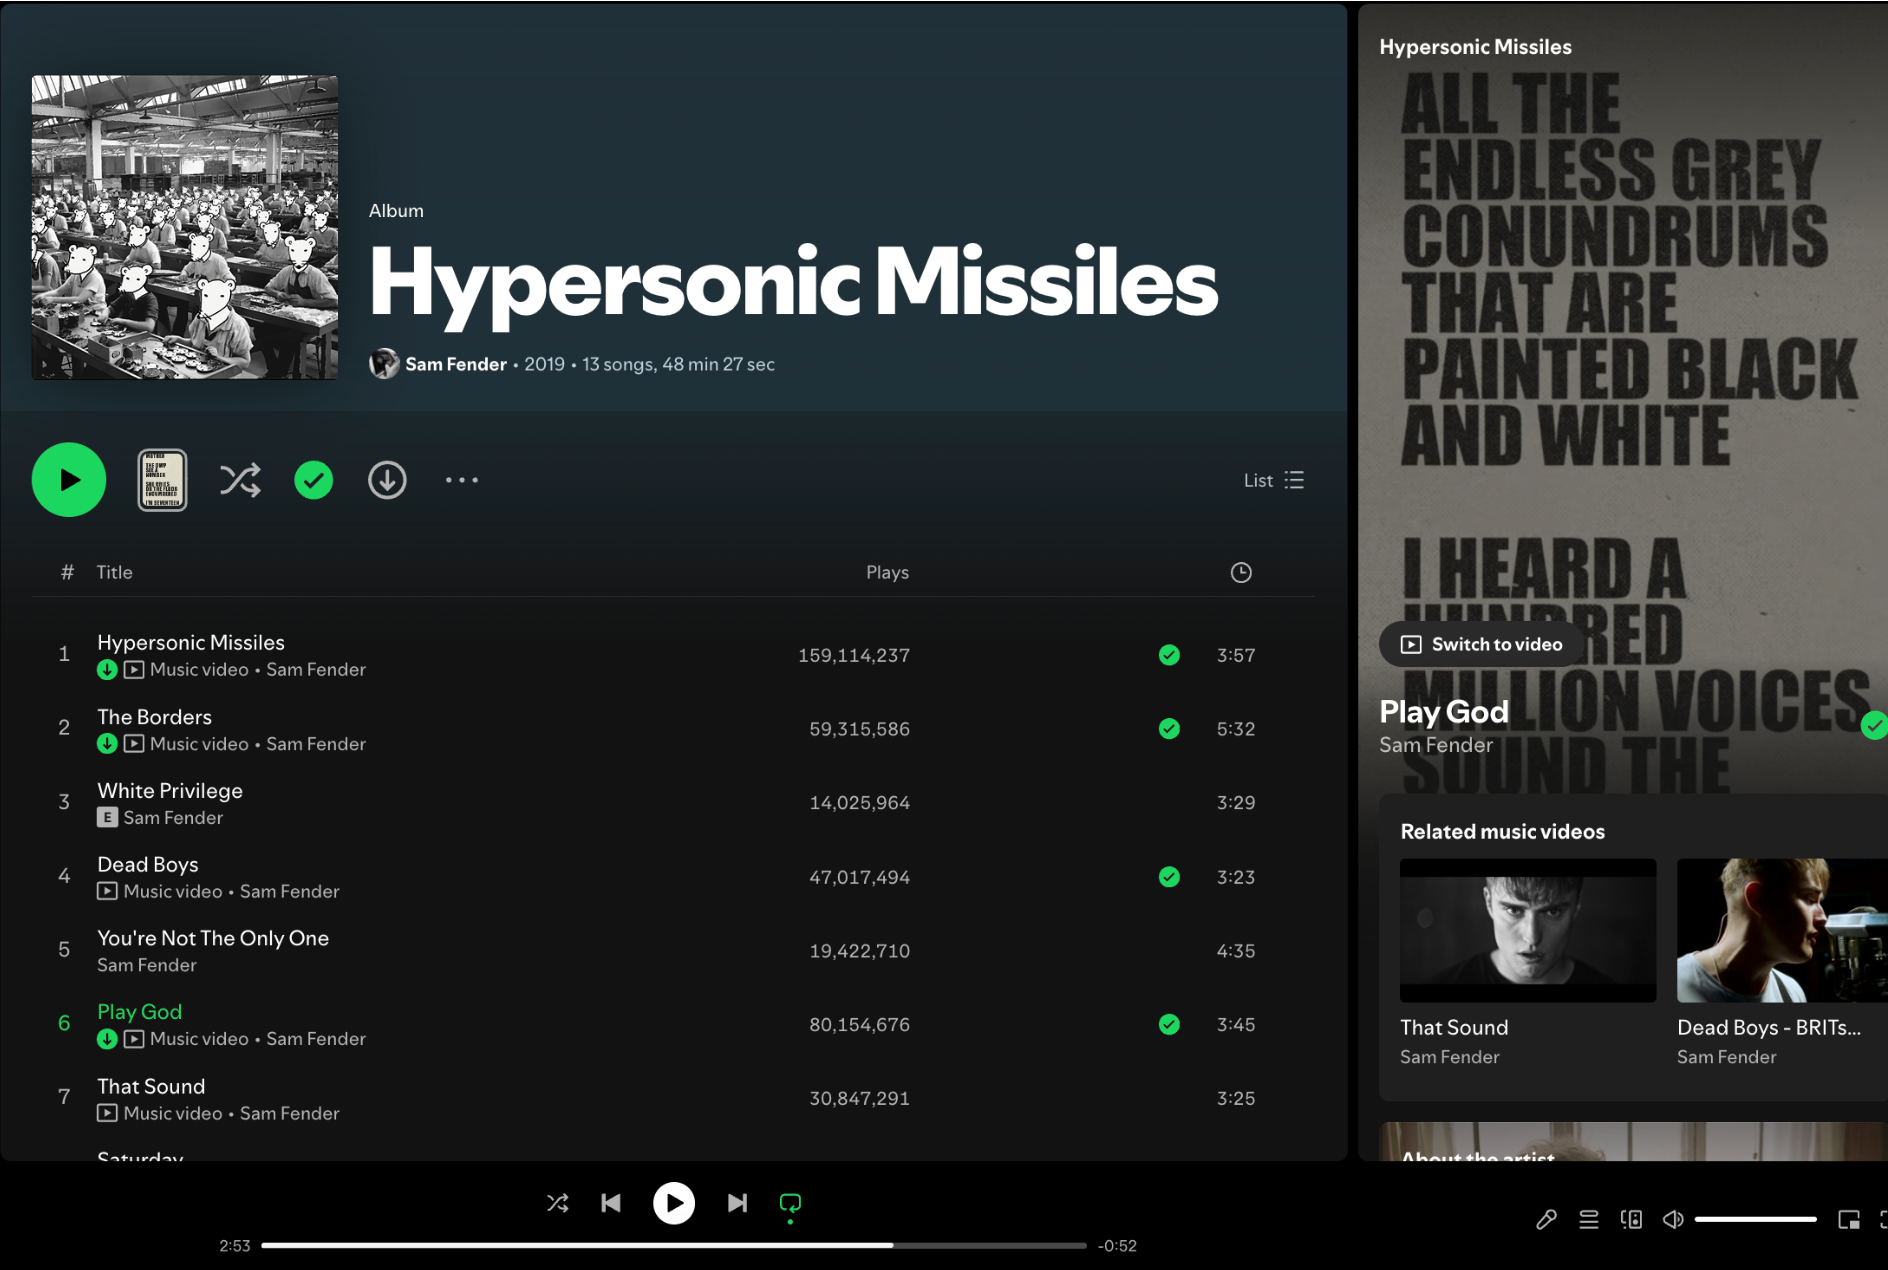Open music video icon for Play God track
1888x1270 pixels.
tap(134, 1039)
